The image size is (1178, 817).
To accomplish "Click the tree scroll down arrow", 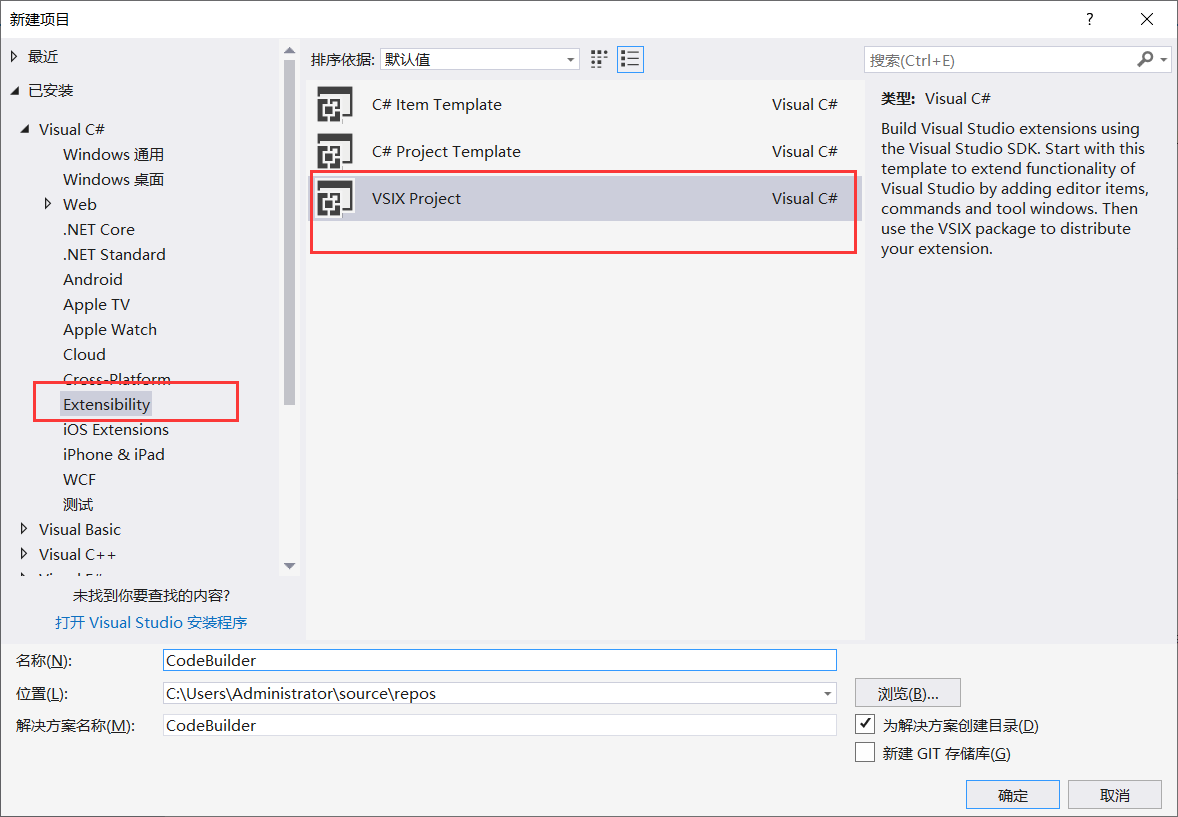I will point(289,566).
